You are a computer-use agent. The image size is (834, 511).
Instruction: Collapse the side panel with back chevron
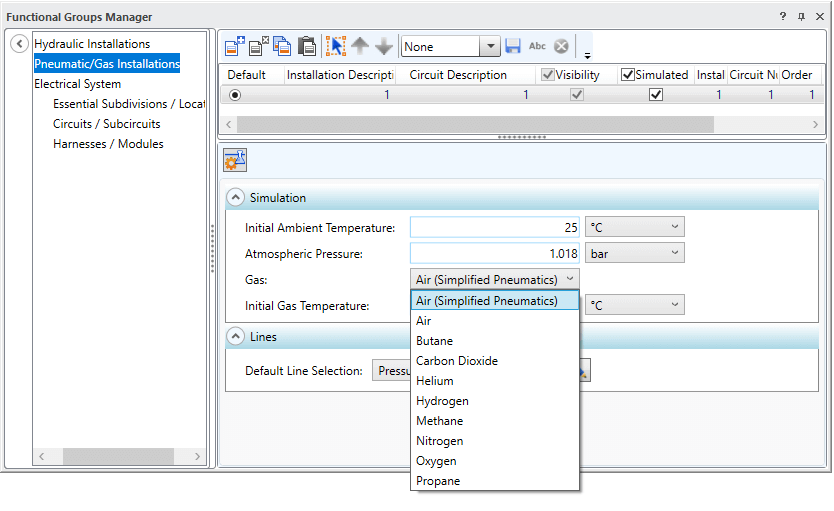pos(19,44)
